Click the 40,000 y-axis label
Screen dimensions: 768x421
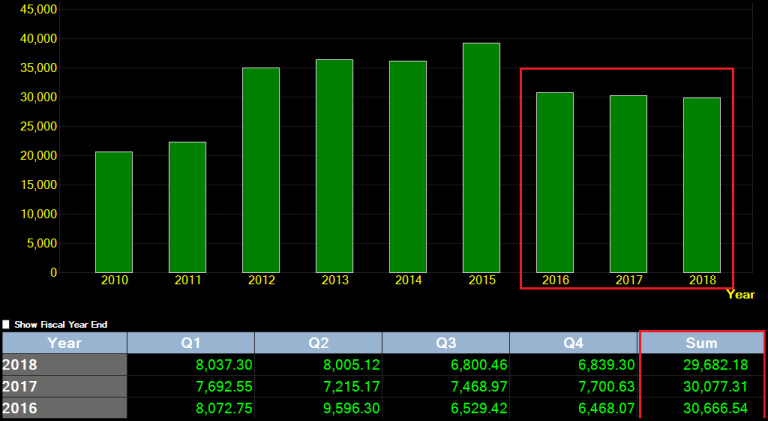click(39, 38)
